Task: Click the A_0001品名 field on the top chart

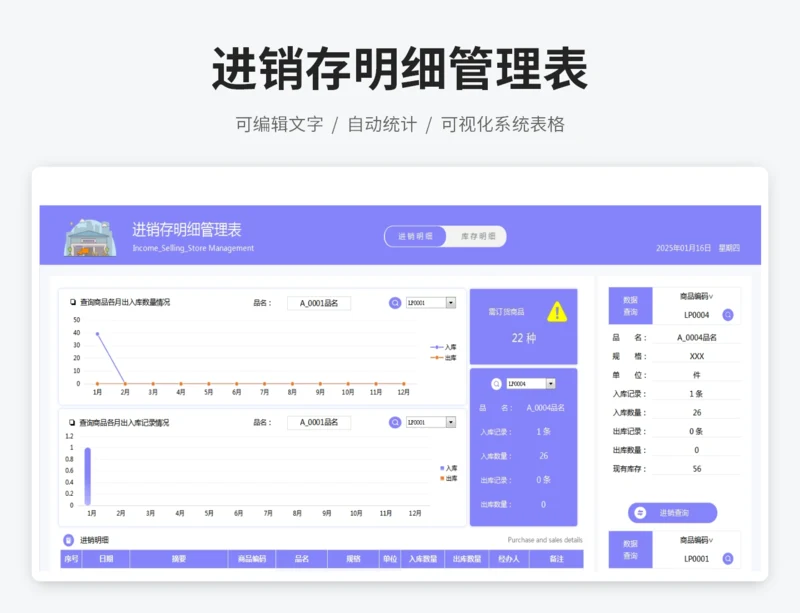Action: point(319,303)
